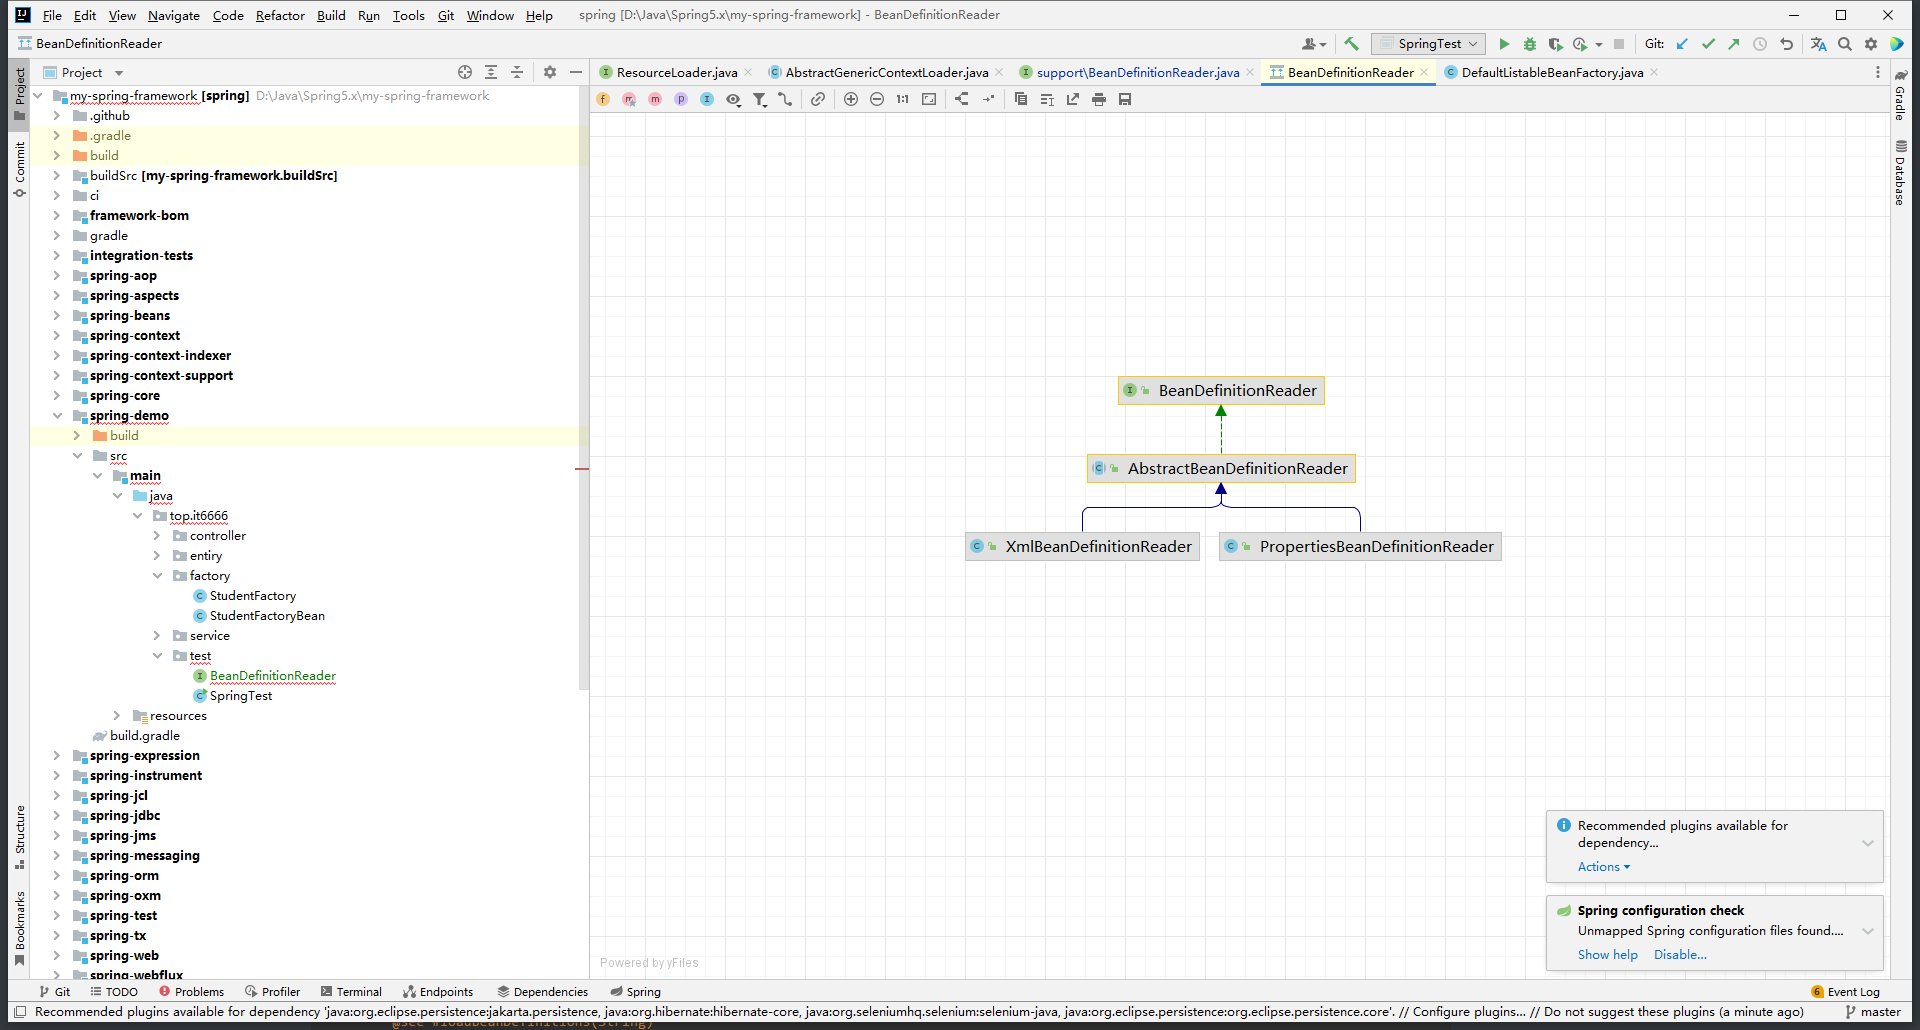Expand the spring-core module folder
1920x1030 pixels.
coord(57,396)
